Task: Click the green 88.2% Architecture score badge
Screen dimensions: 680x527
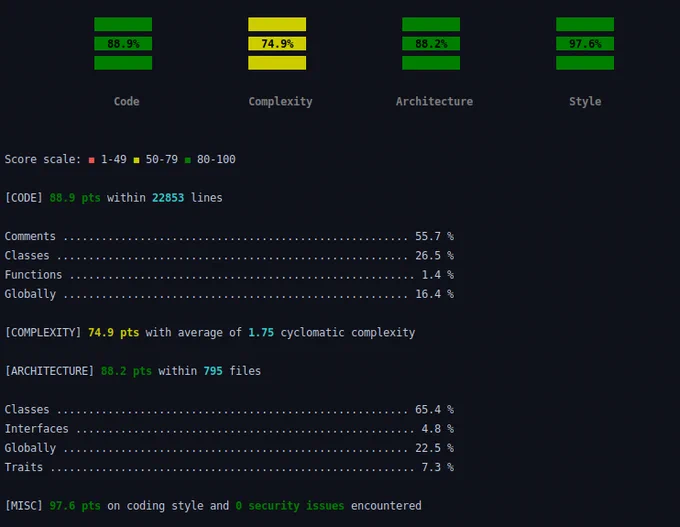Action: click(x=431, y=43)
